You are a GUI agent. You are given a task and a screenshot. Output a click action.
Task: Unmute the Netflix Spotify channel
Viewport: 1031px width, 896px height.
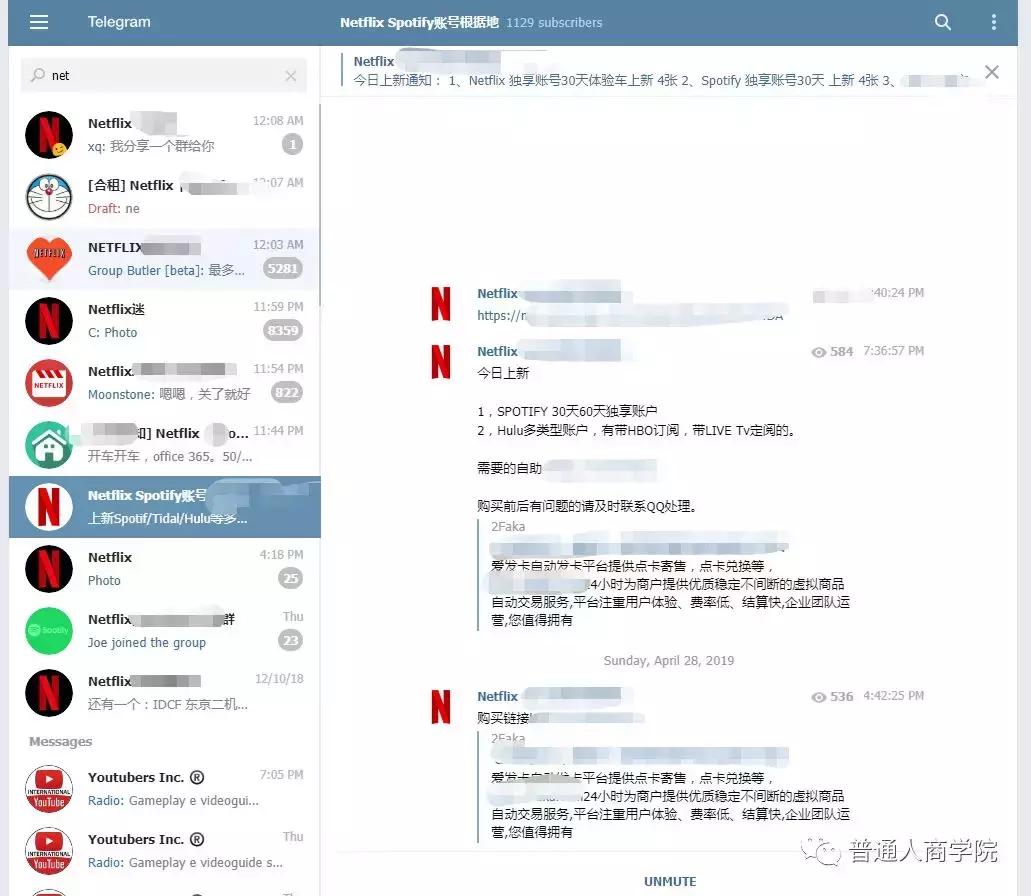click(669, 881)
